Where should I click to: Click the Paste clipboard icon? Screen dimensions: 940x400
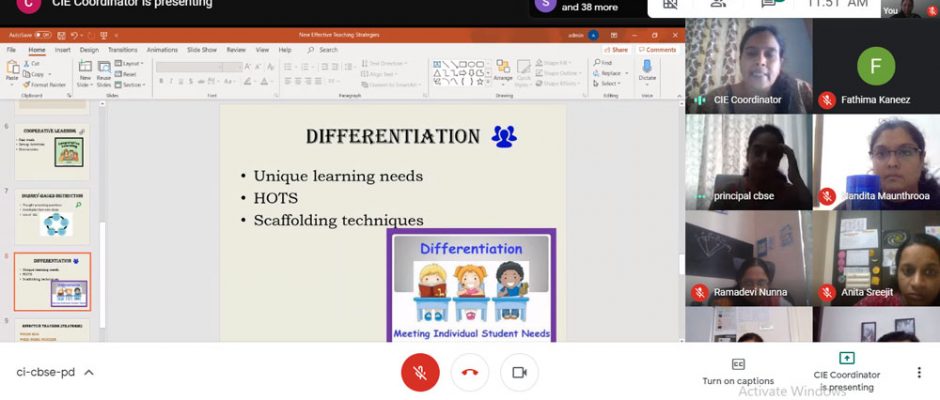pyautogui.click(x=12, y=67)
